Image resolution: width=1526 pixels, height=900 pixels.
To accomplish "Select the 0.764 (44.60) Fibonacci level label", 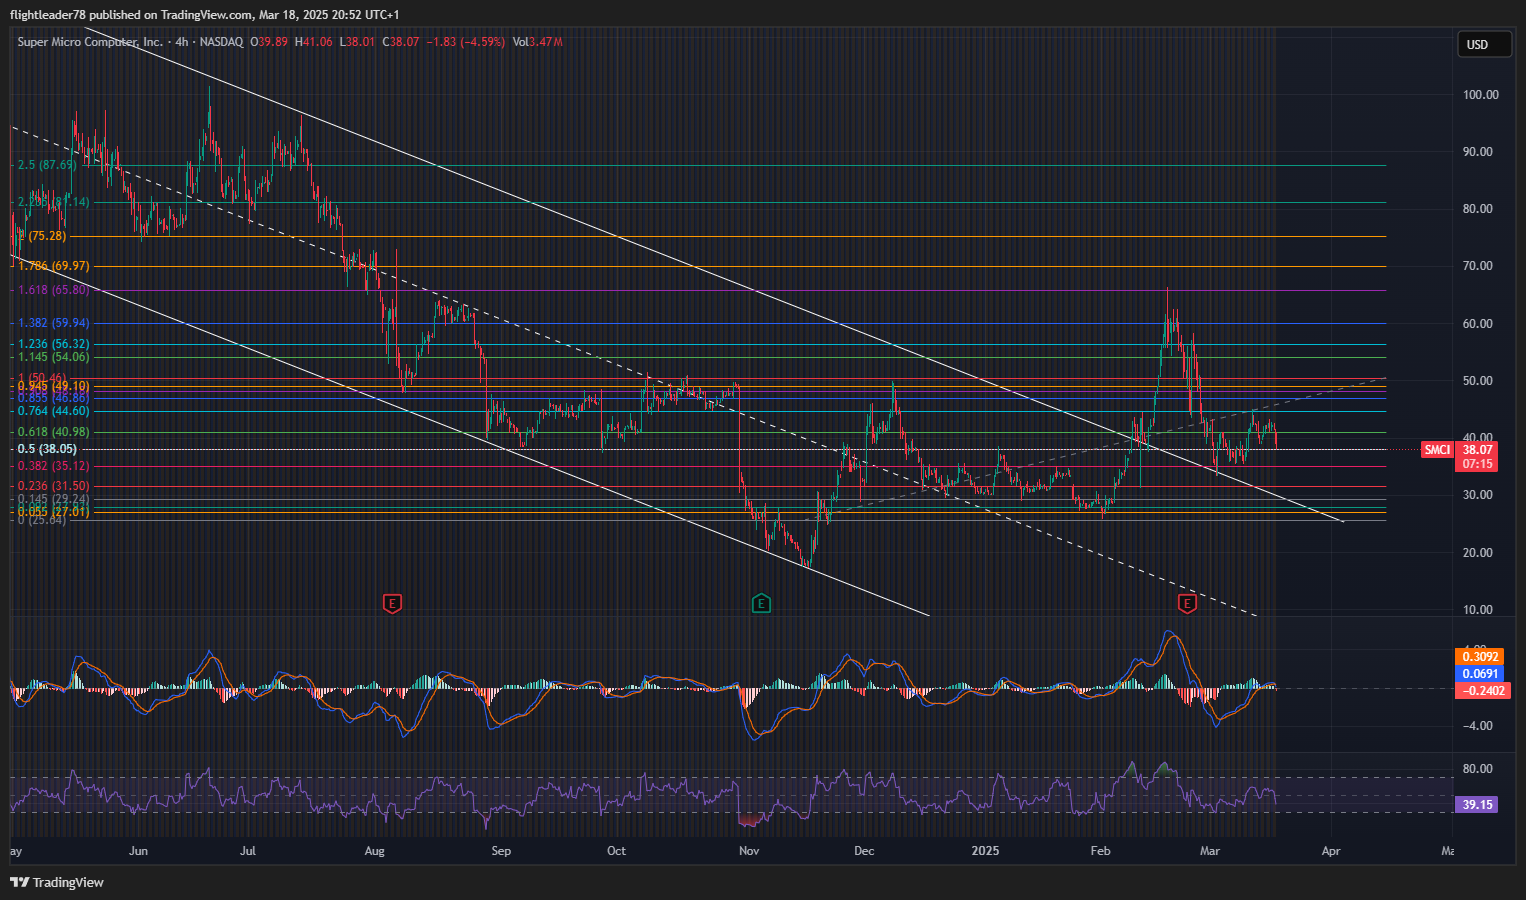I will click(54, 411).
